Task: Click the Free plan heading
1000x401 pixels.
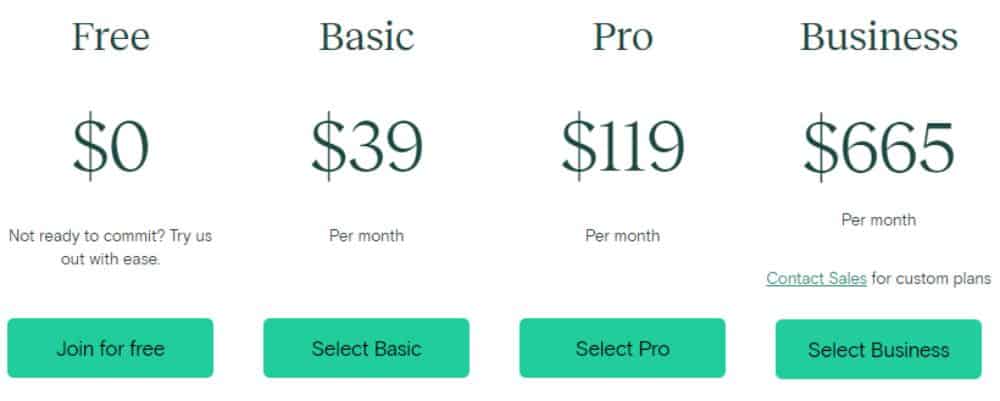Action: [x=110, y=37]
